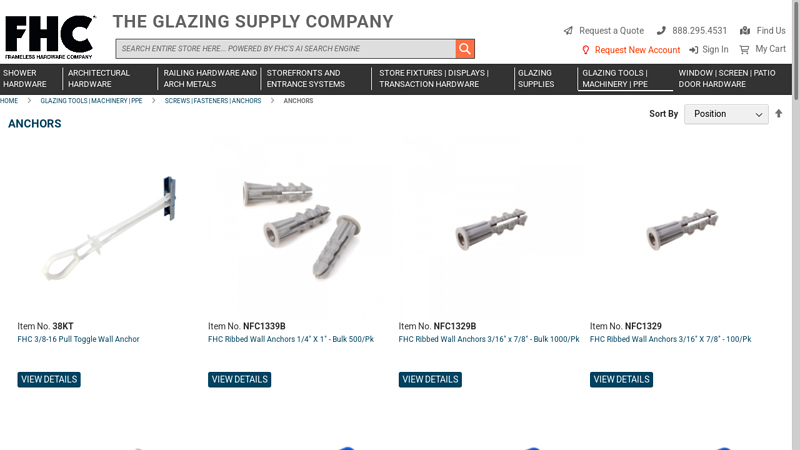800x450 pixels.
Task: View details for item 38KT
Action: pos(49,380)
